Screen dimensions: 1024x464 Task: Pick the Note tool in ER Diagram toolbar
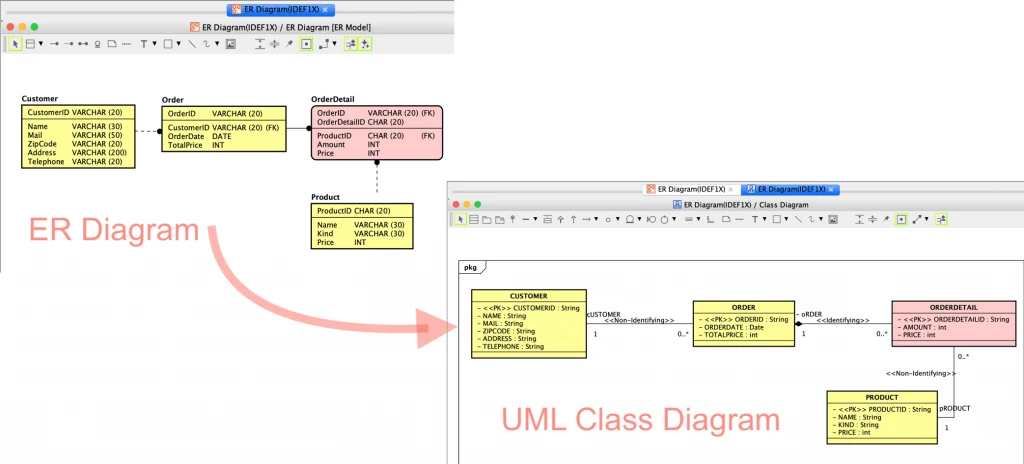tap(112, 44)
